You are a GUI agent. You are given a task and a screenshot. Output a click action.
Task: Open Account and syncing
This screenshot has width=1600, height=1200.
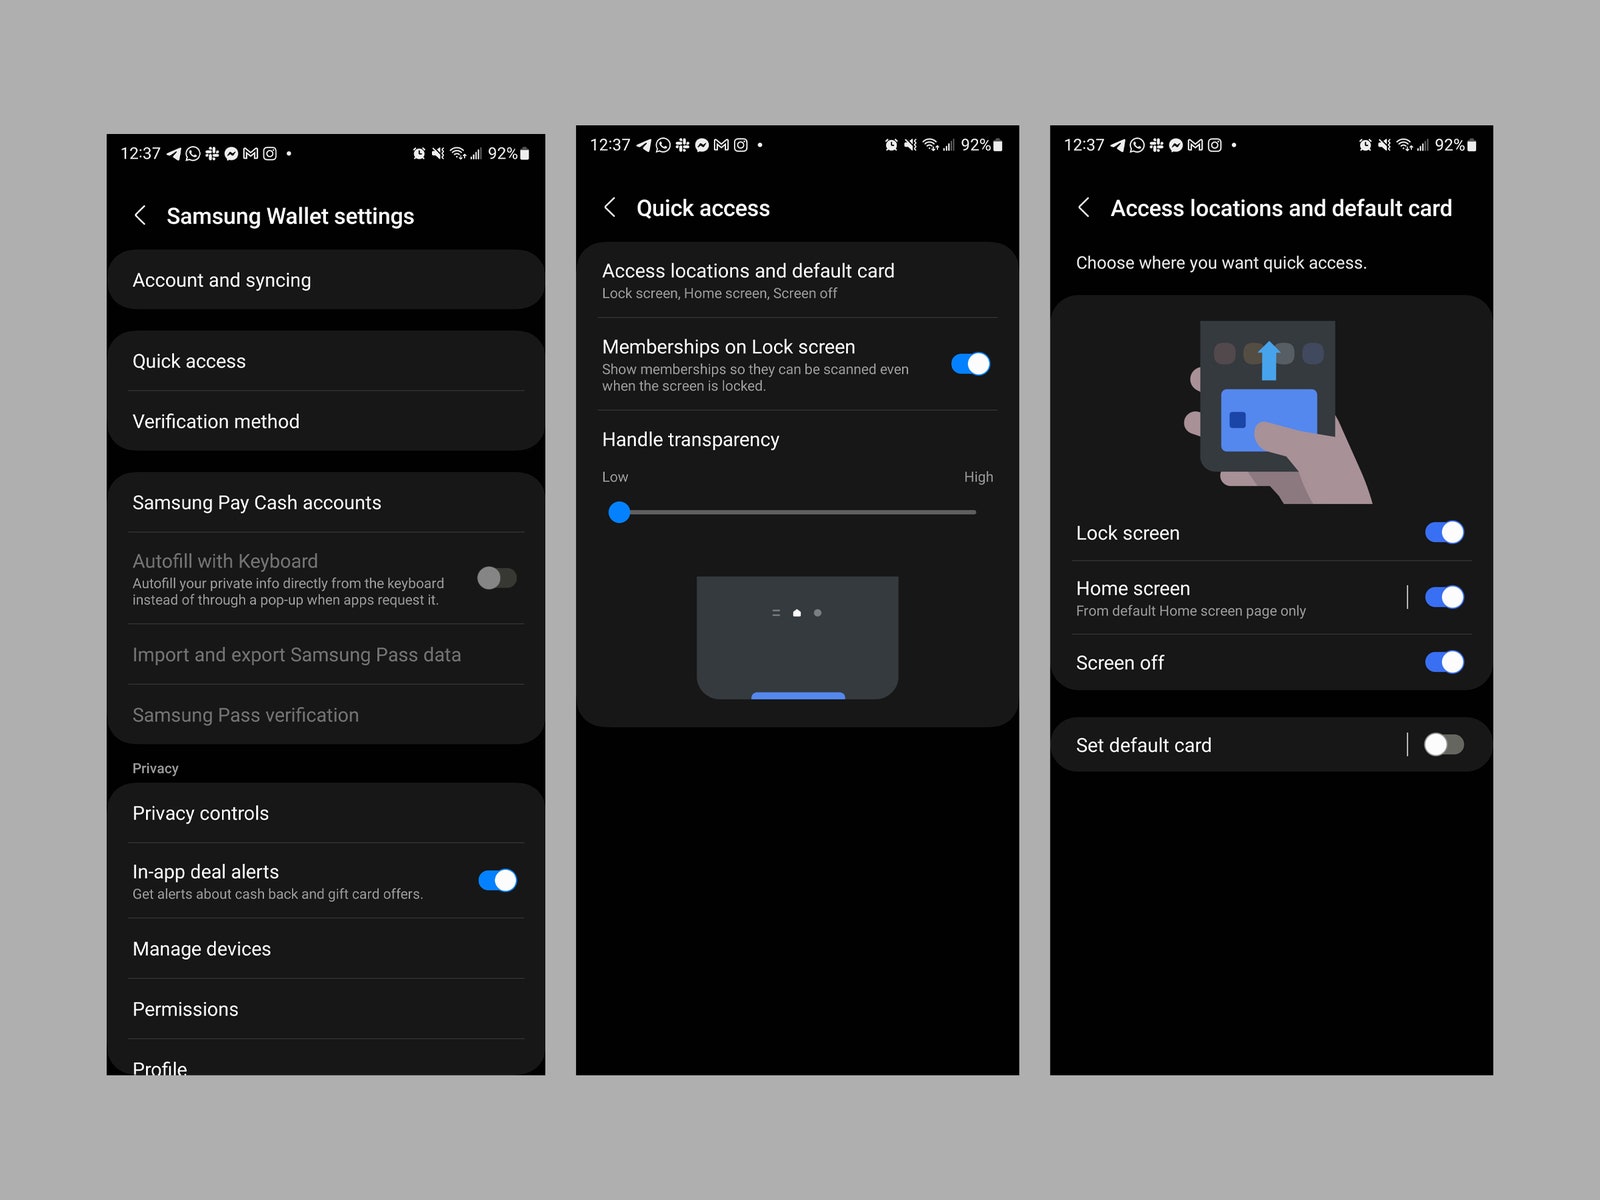click(x=326, y=280)
